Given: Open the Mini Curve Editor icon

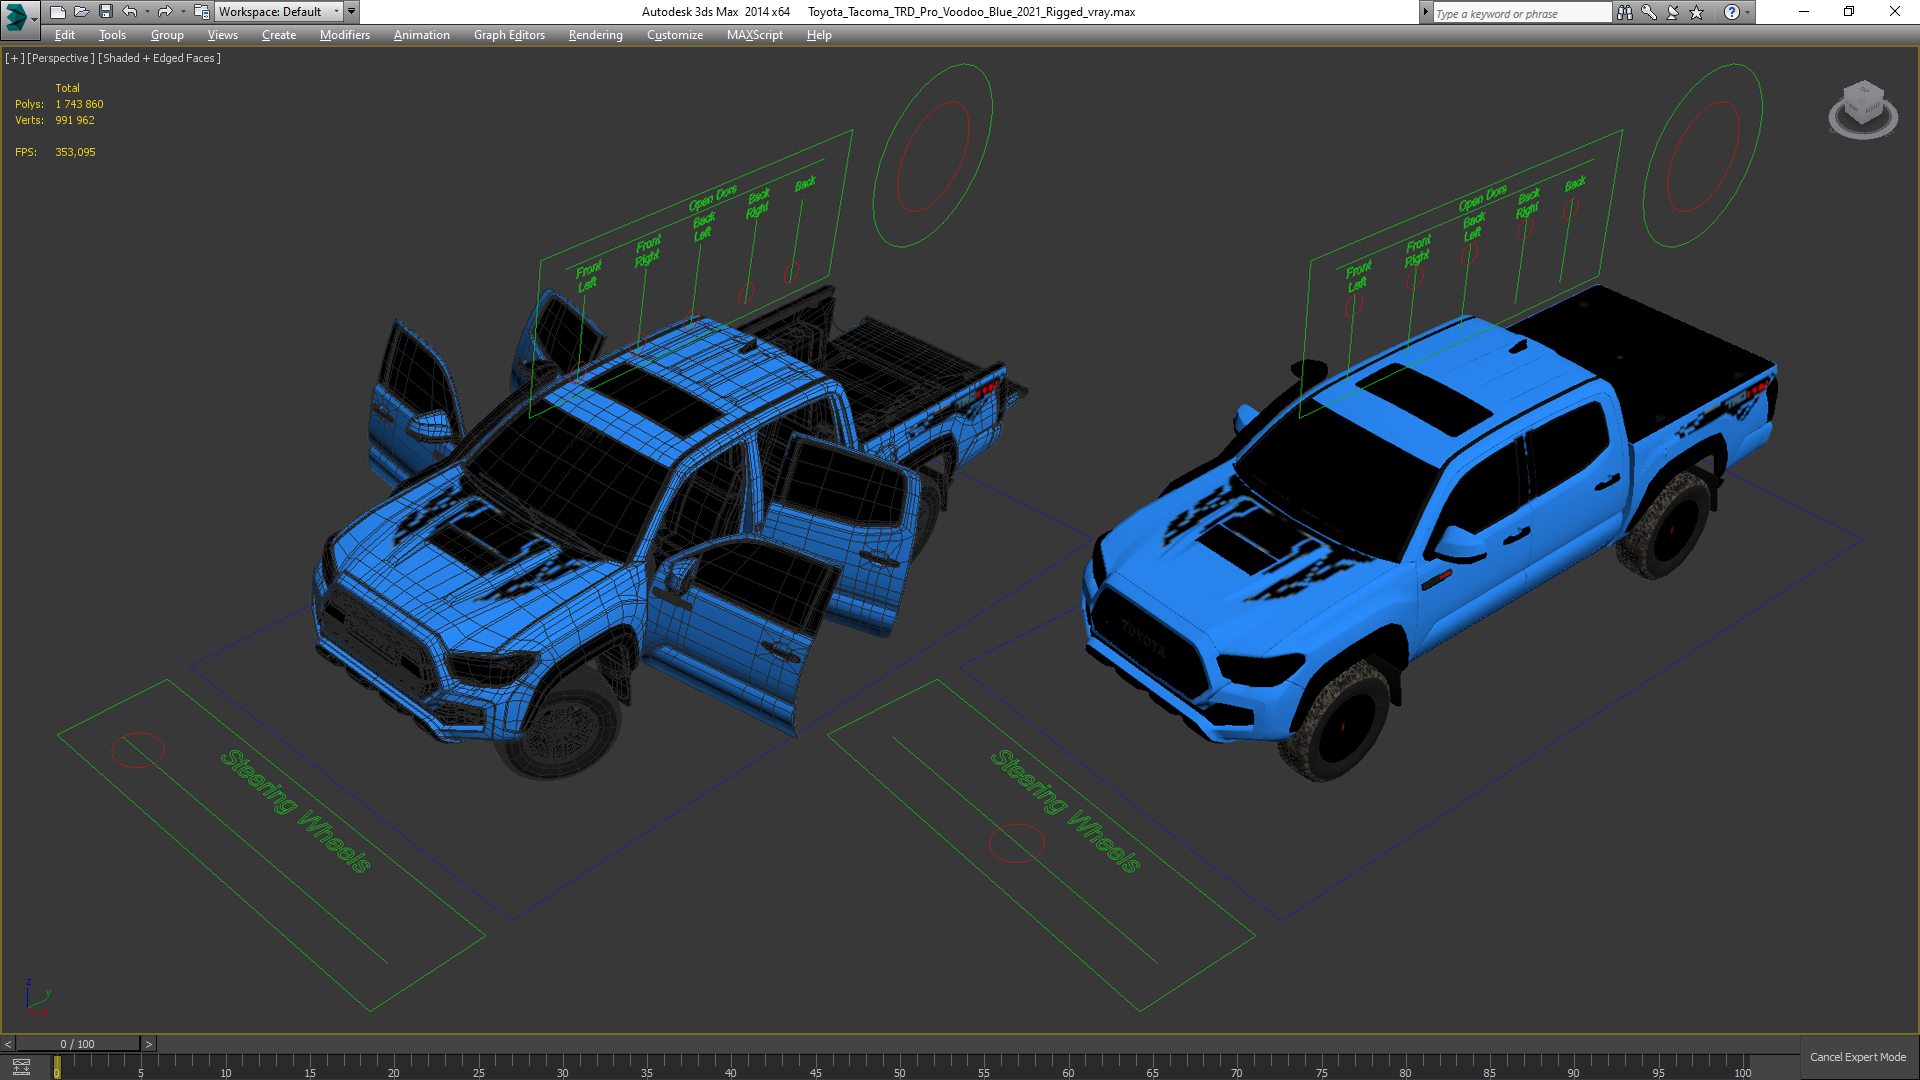Looking at the screenshot, I should point(21,1067).
